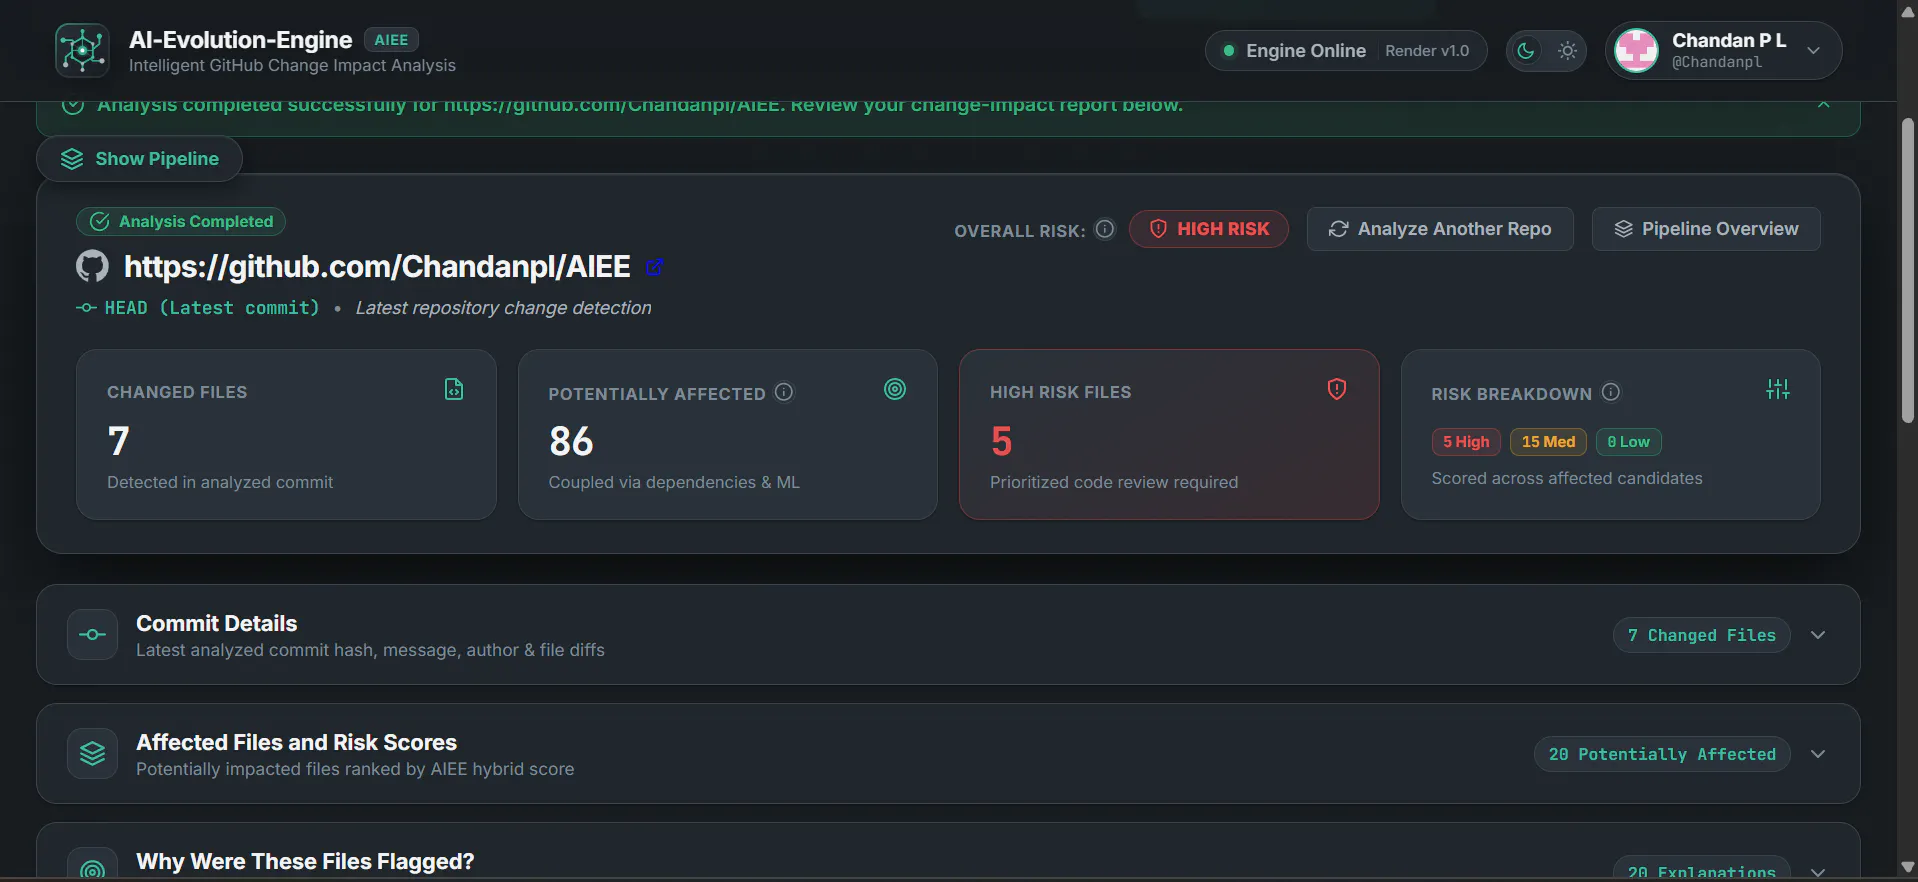The height and width of the screenshot is (882, 1918).
Task: Click the HIGH RISK badge
Action: click(1209, 229)
